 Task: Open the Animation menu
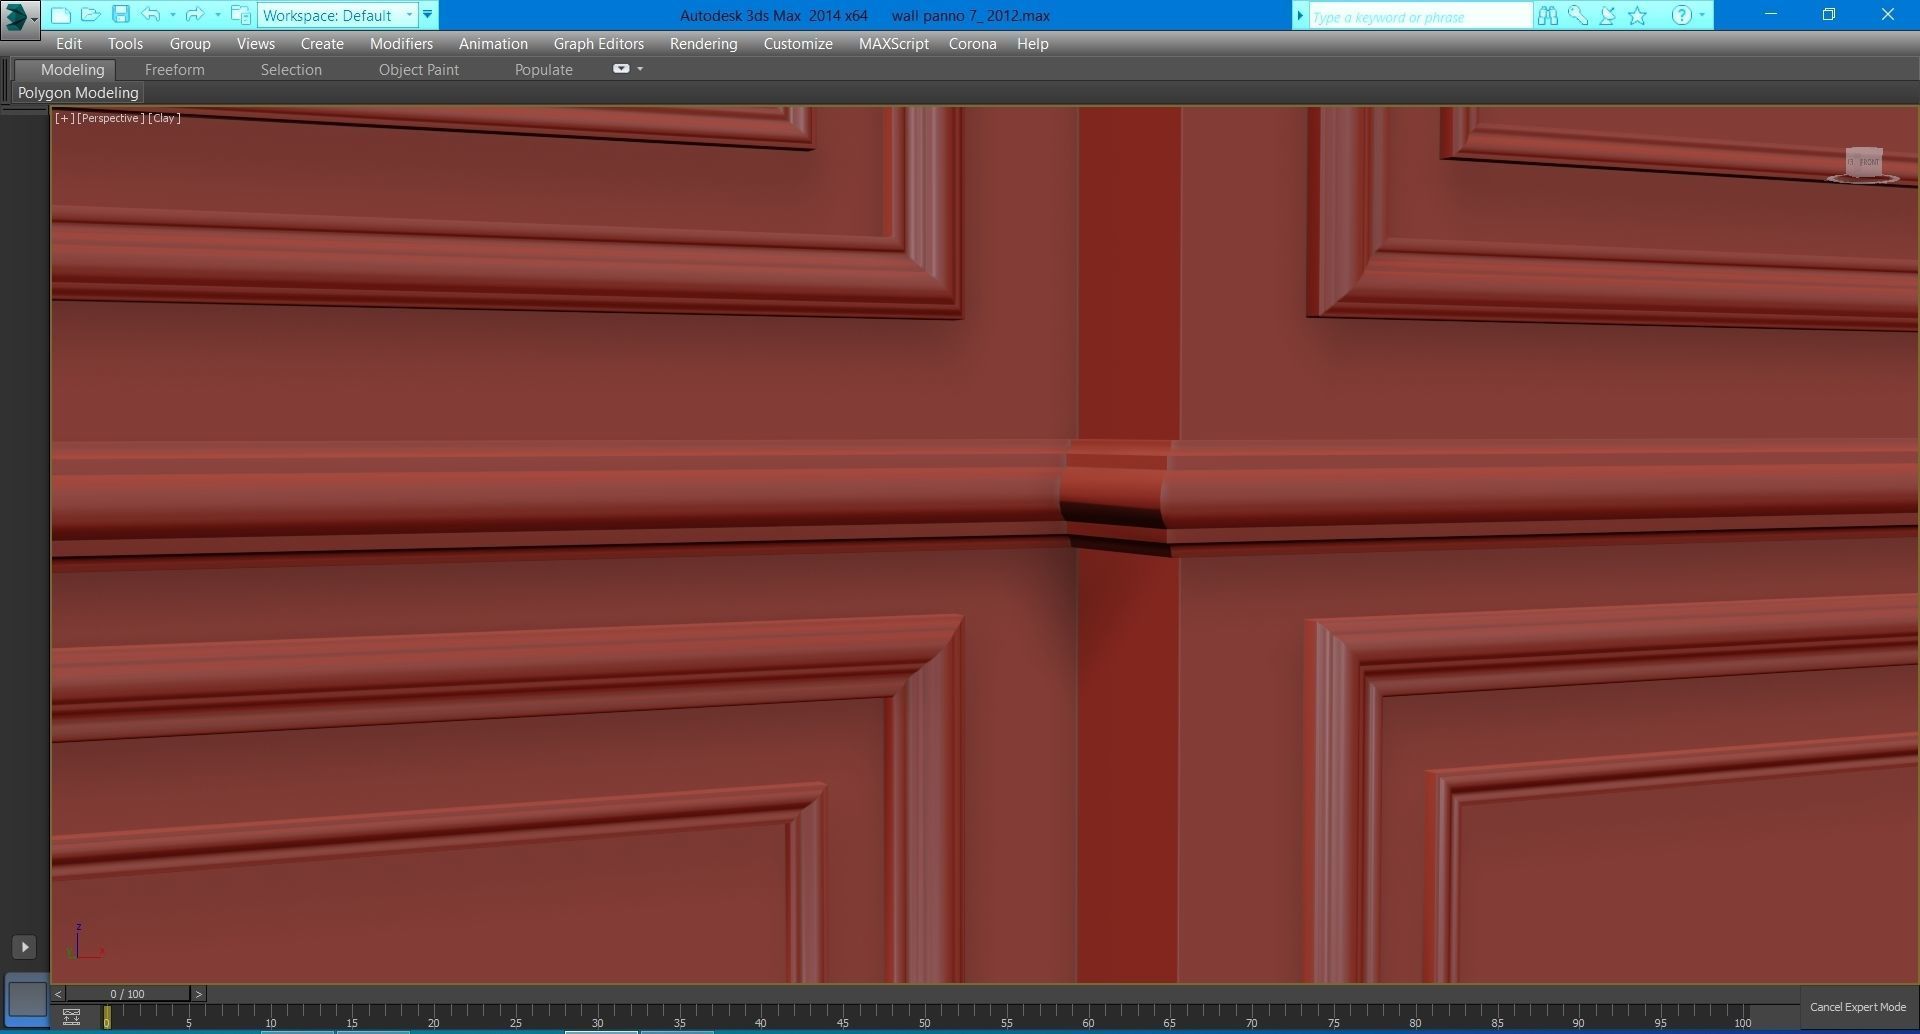[493, 44]
